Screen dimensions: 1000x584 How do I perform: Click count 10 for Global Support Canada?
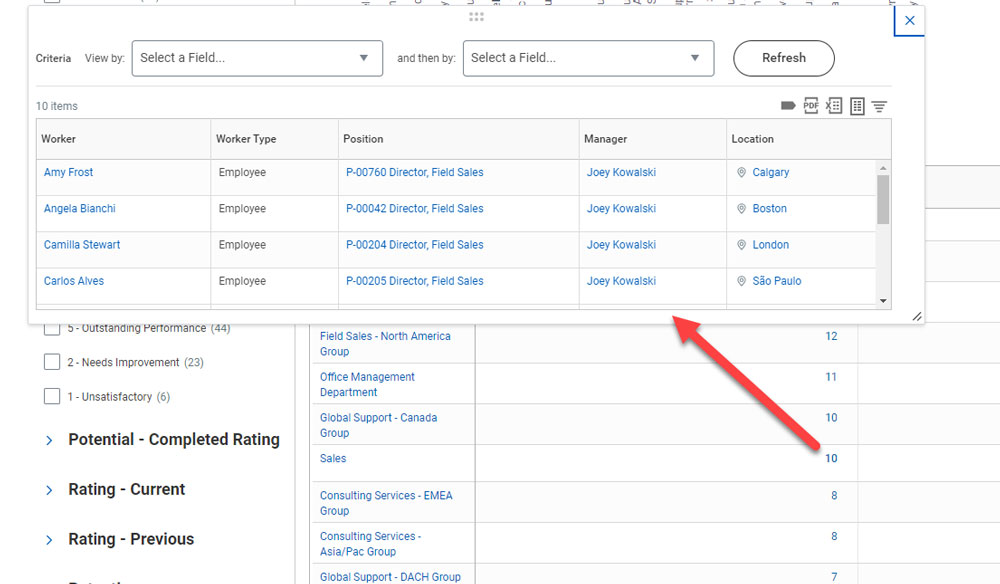[831, 418]
